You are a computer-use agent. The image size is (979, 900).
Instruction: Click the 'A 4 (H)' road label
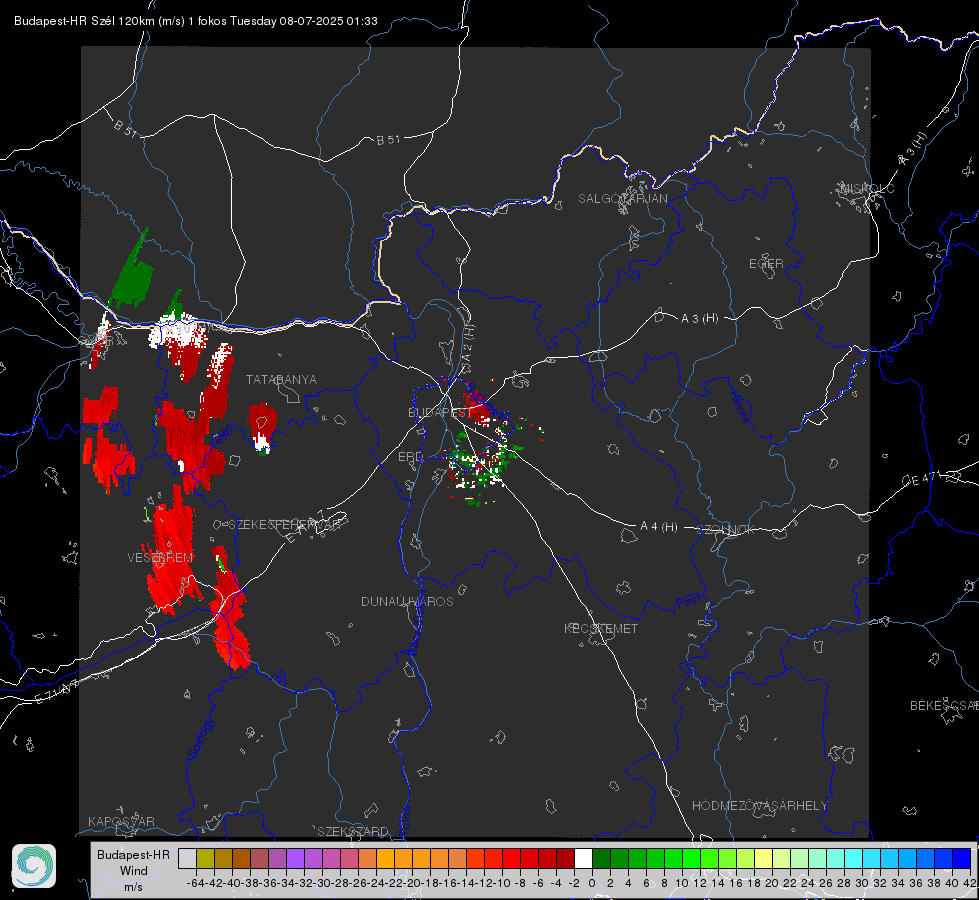659,527
